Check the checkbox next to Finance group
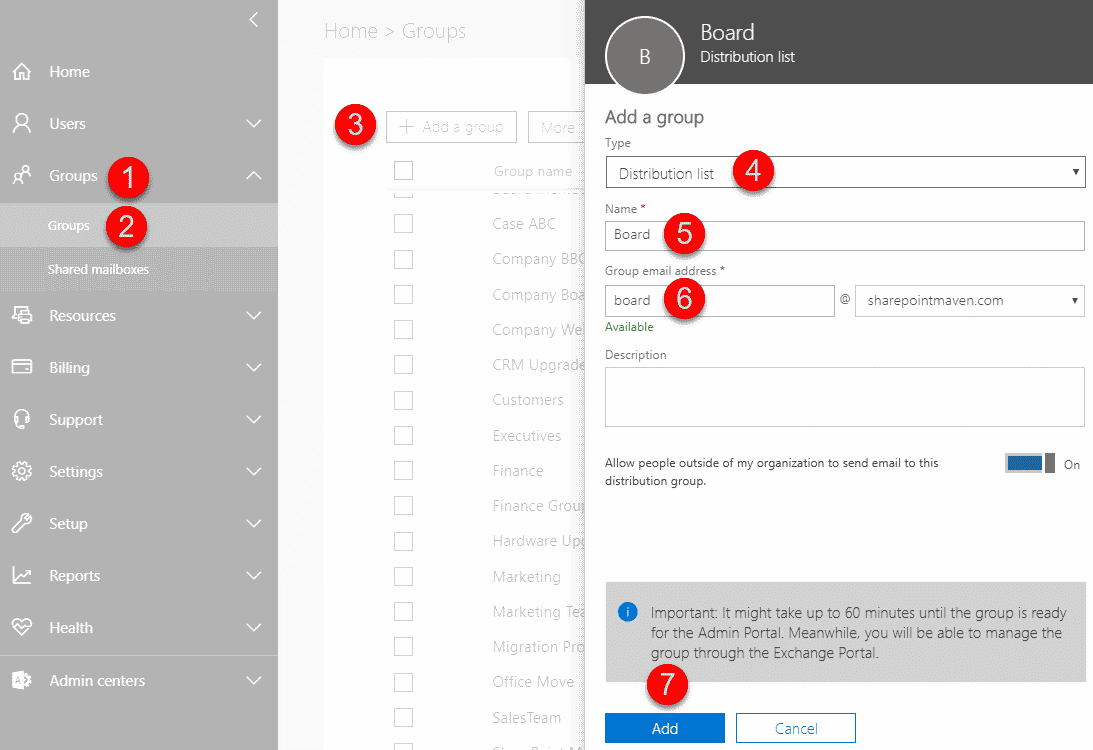This screenshot has width=1093, height=750. [x=403, y=470]
